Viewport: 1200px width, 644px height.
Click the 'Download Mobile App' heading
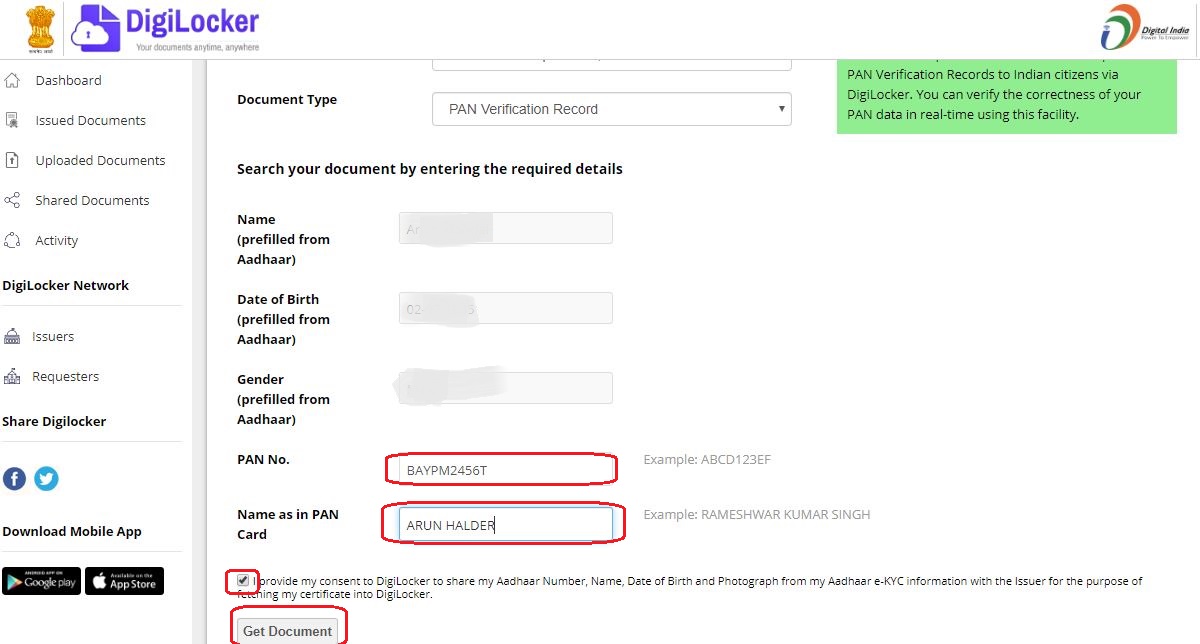tap(72, 531)
